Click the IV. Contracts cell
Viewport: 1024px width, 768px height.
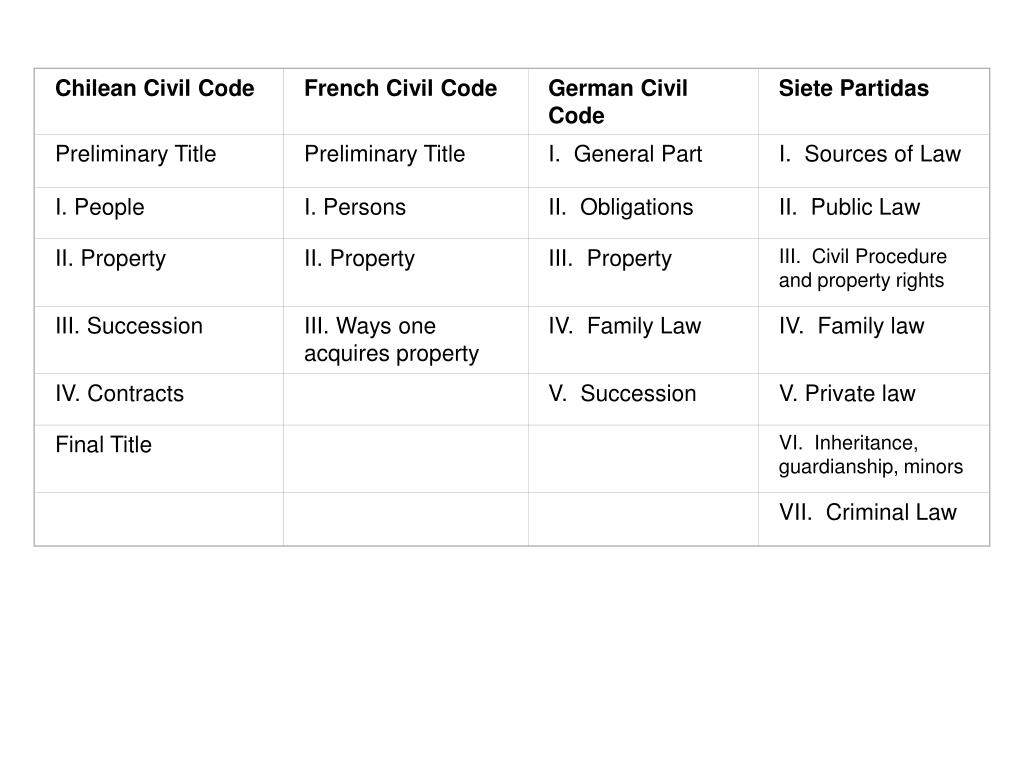tap(159, 399)
